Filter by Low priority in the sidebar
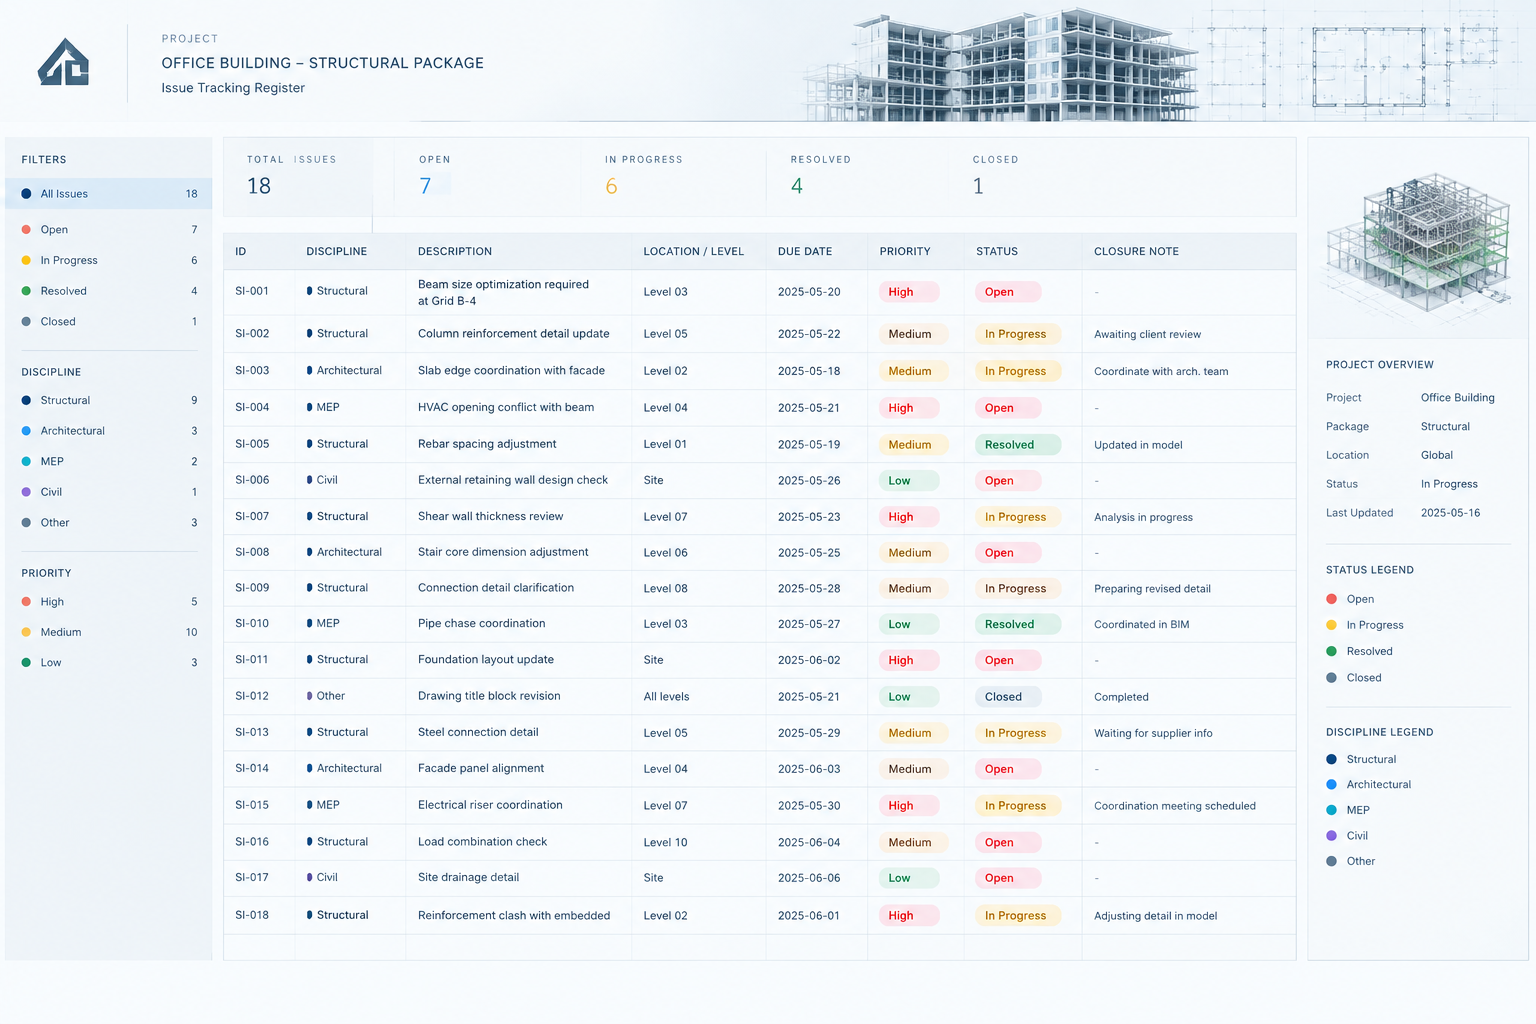Image resolution: width=1536 pixels, height=1024 pixels. pyautogui.click(x=108, y=663)
